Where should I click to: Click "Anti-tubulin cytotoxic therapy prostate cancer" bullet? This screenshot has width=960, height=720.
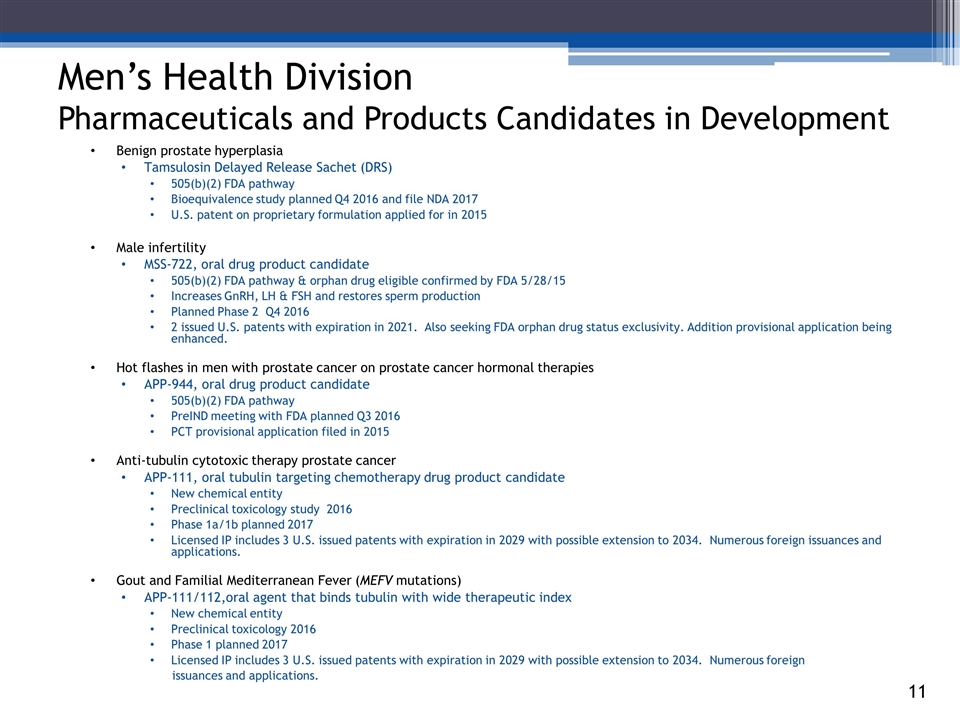(x=255, y=460)
